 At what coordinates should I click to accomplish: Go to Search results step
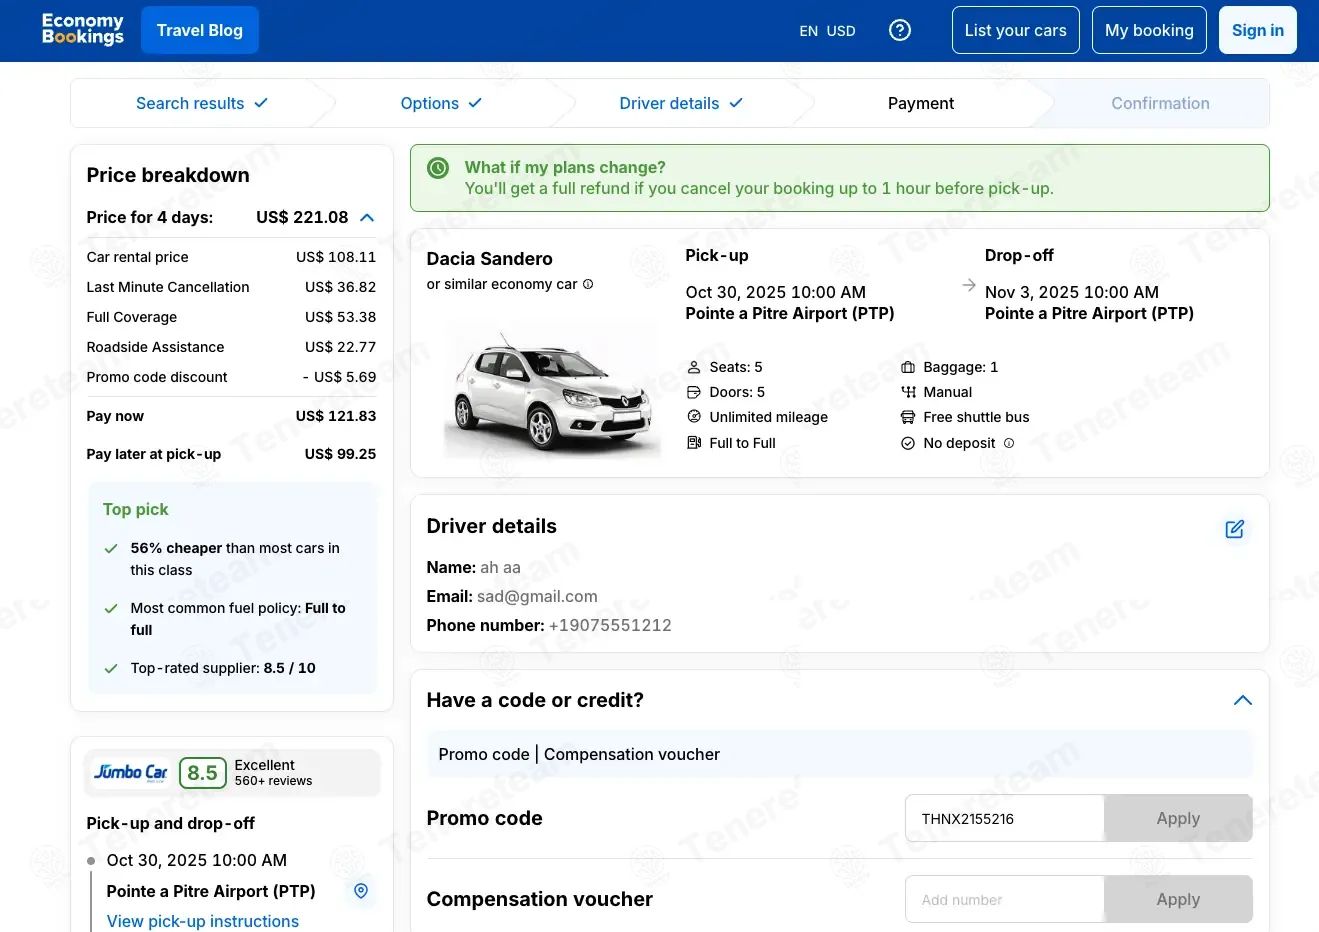[x=202, y=103]
